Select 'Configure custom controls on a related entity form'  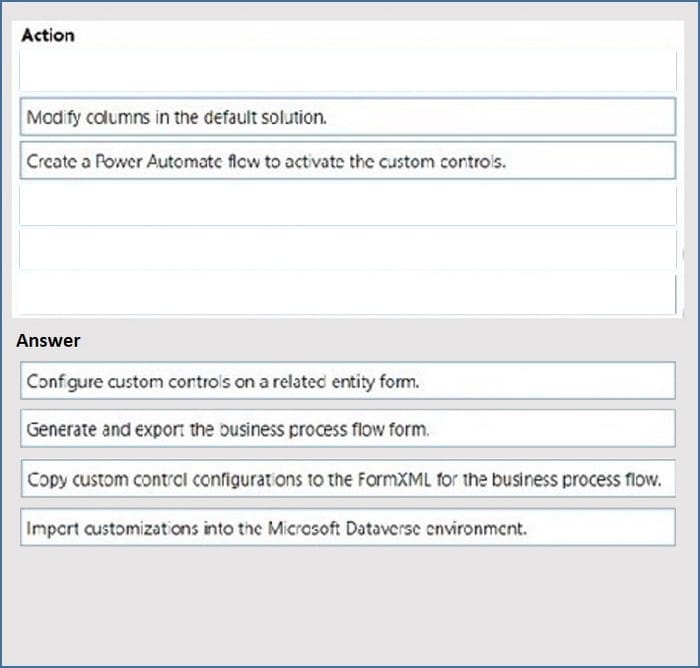(347, 381)
